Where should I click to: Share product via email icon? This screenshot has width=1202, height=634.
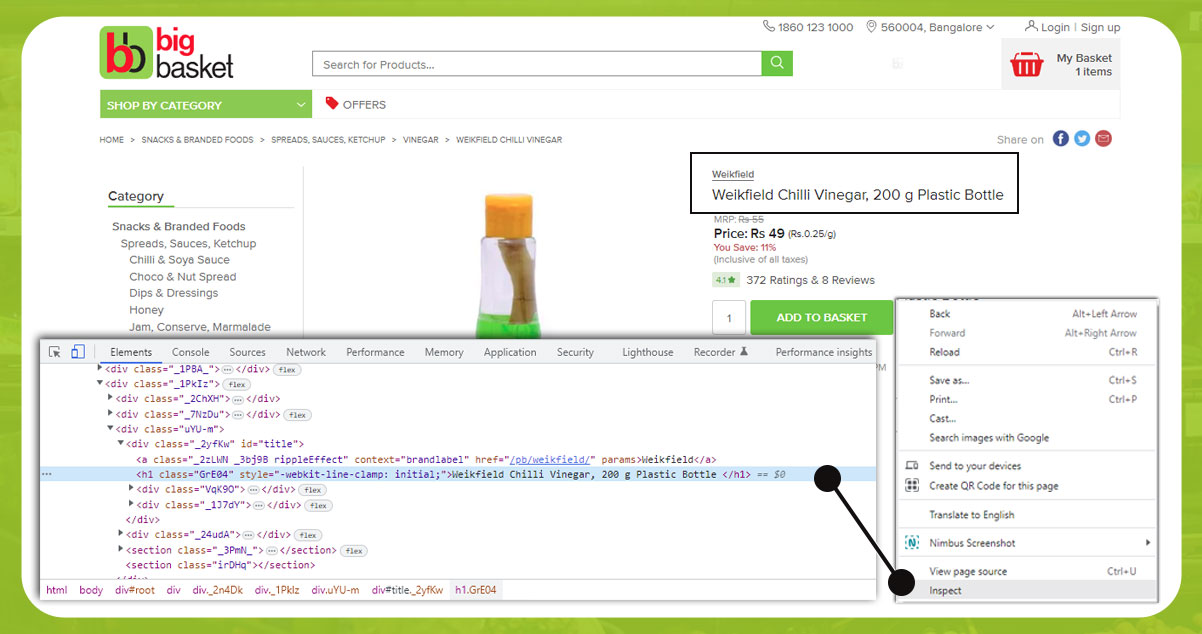pyautogui.click(x=1104, y=139)
